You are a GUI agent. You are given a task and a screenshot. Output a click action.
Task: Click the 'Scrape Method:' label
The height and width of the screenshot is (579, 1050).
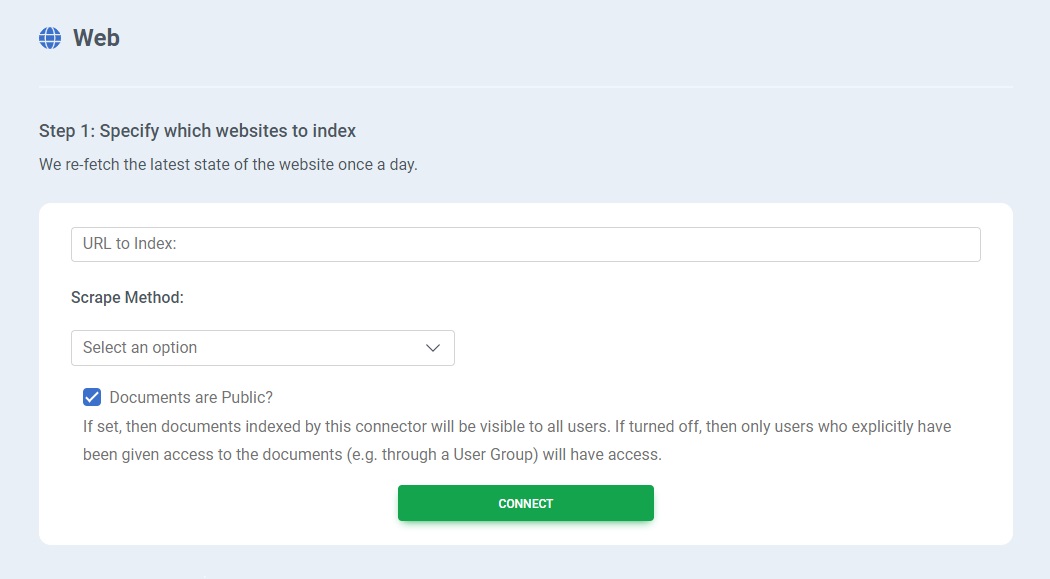pos(127,297)
